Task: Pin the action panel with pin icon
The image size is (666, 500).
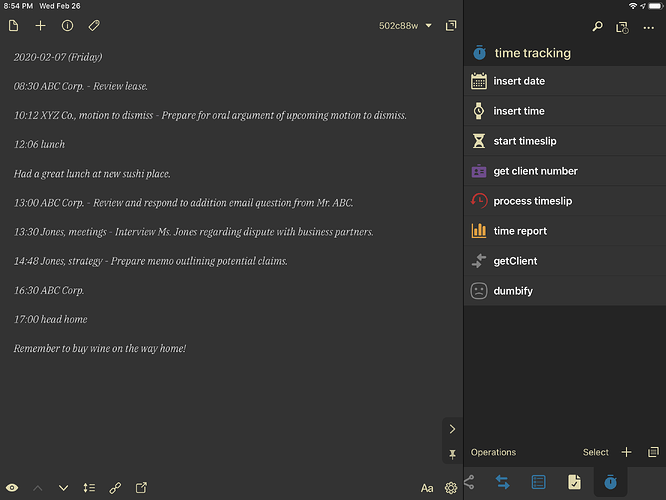Action: [452, 454]
